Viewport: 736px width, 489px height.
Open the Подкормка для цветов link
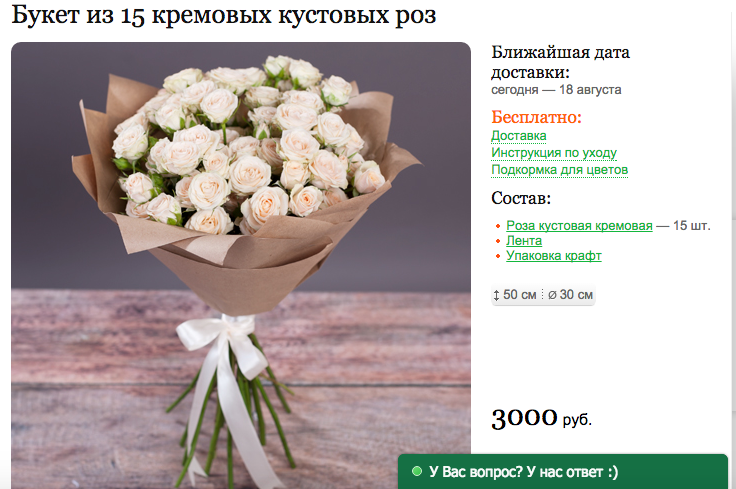point(560,170)
